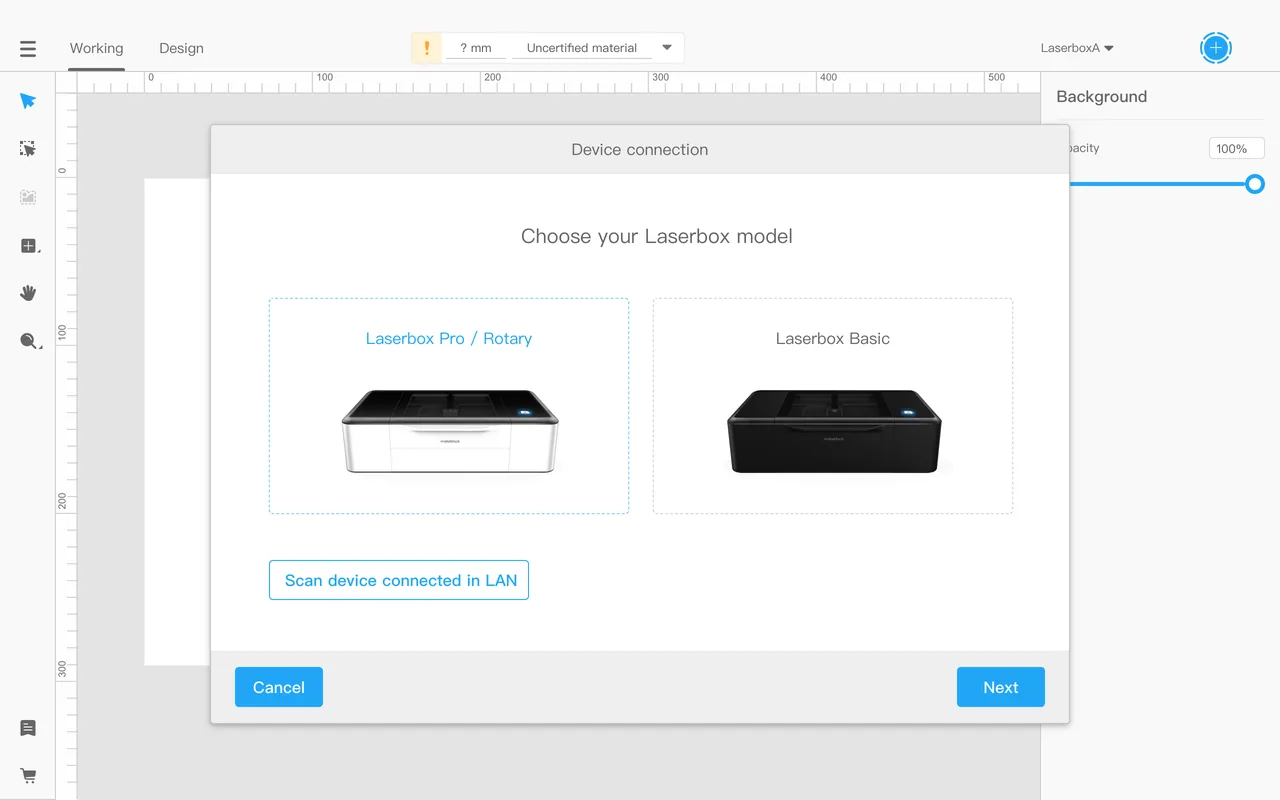Click Scan device connected in LAN
The image size is (1280, 800).
click(399, 580)
